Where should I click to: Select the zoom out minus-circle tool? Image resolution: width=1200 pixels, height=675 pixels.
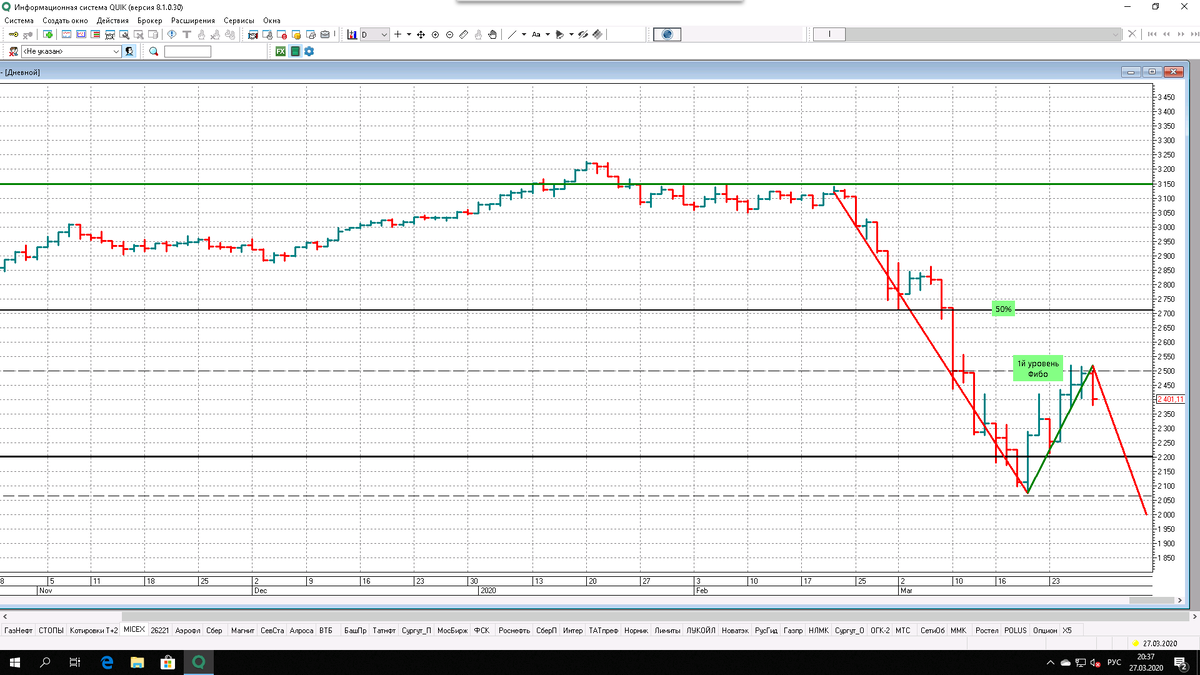[449, 35]
